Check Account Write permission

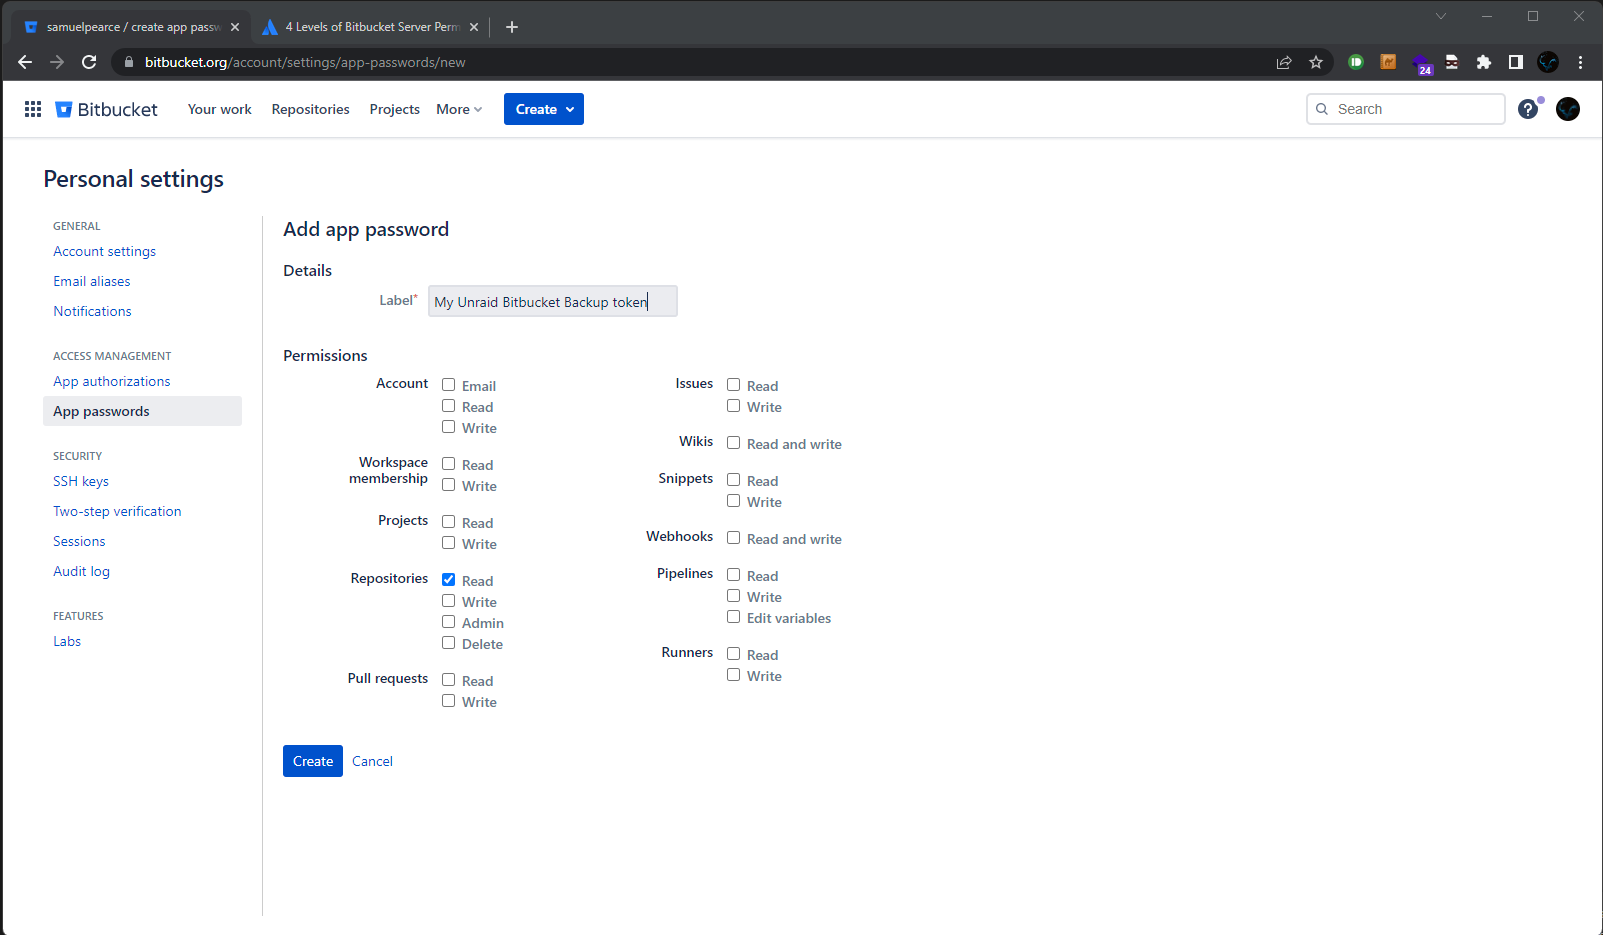tap(449, 427)
